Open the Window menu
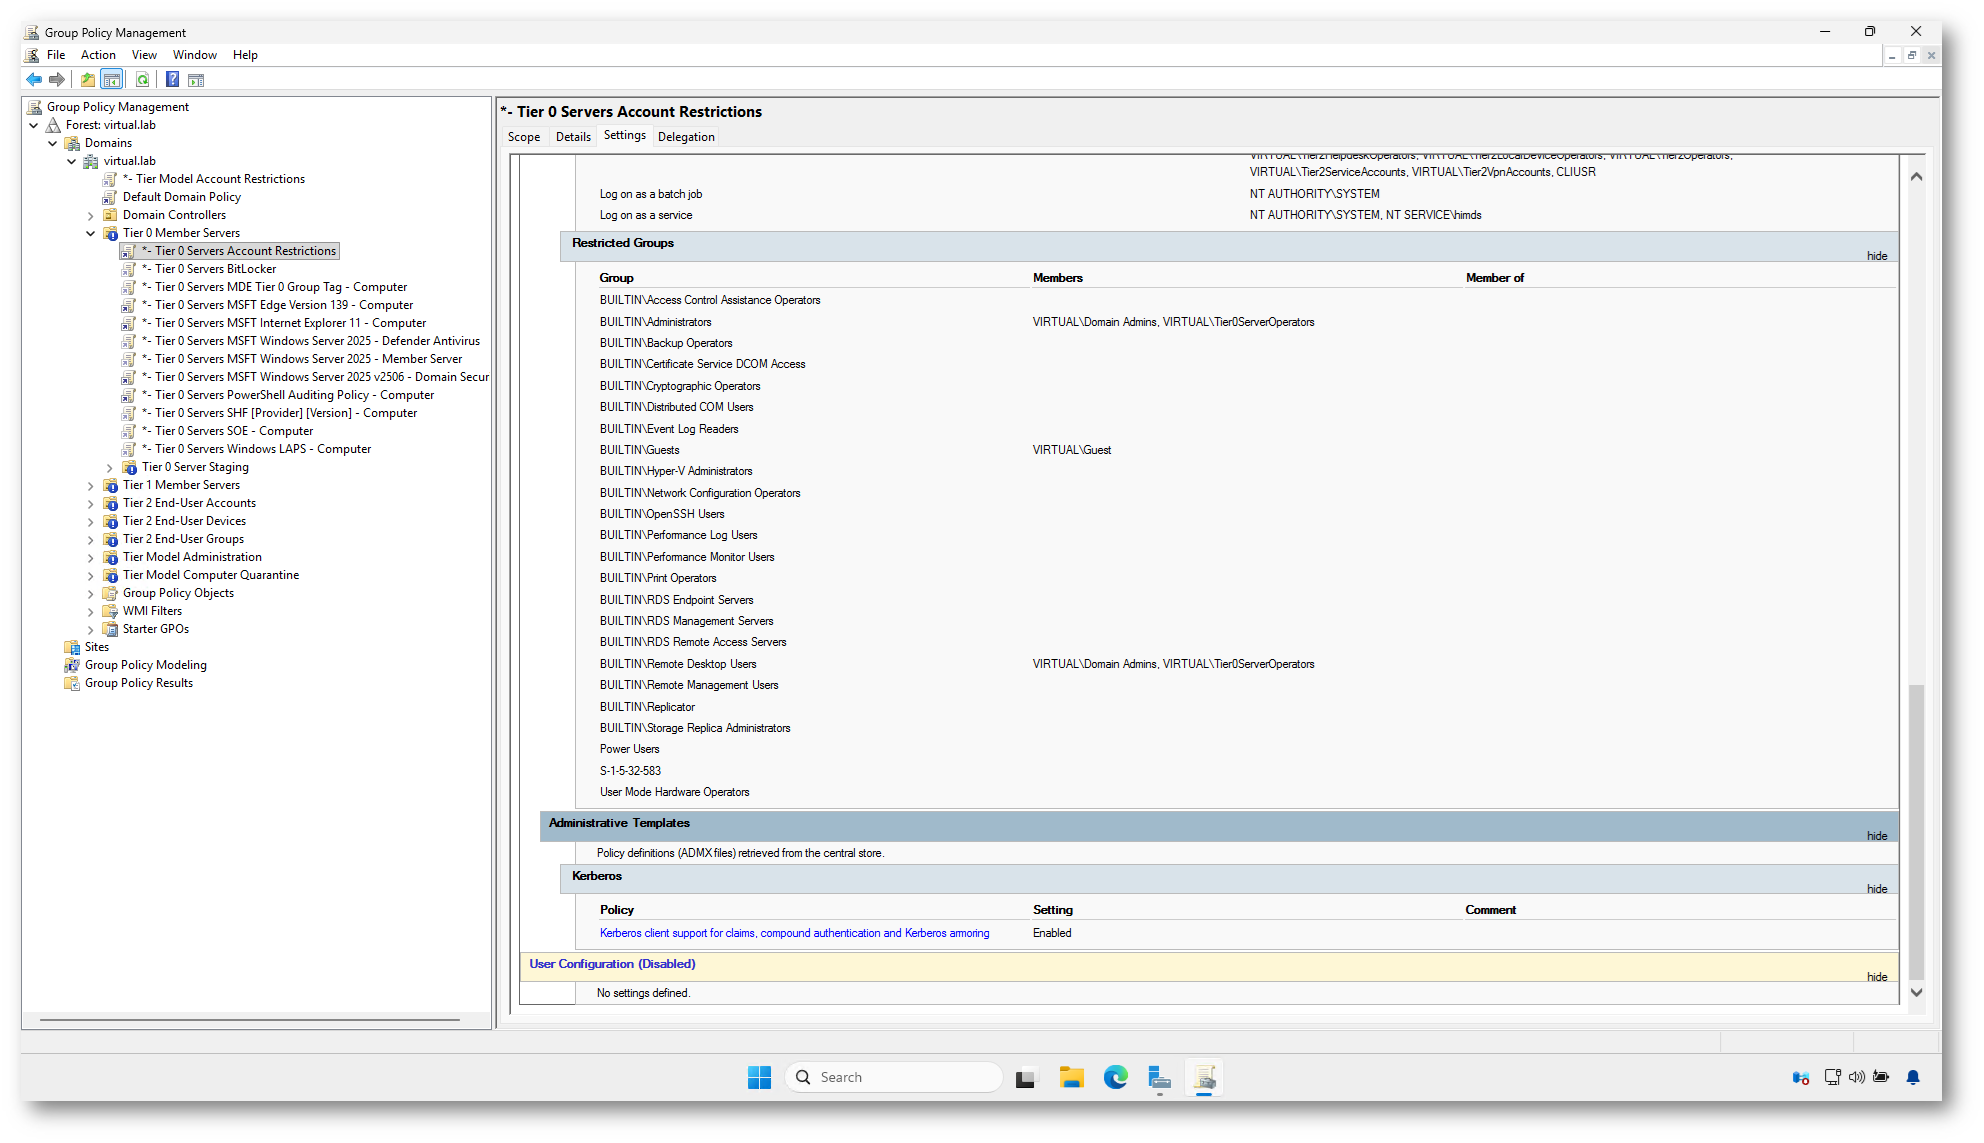The image size is (1984, 1143). point(194,55)
